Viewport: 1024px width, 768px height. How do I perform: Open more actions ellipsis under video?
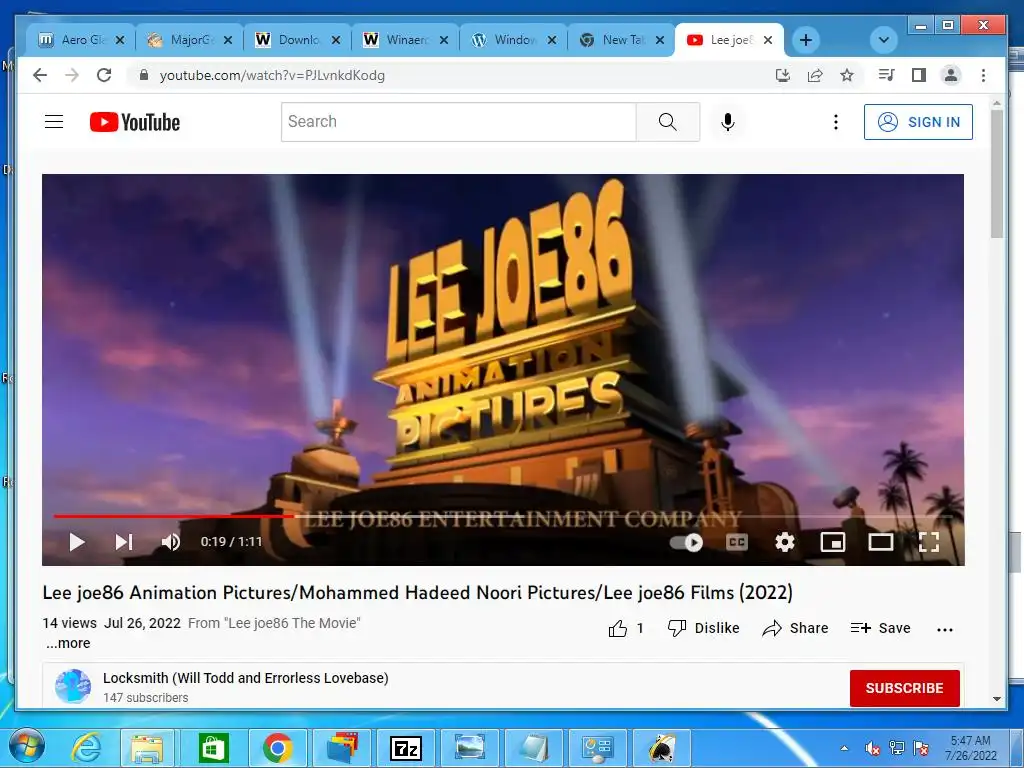pyautogui.click(x=944, y=630)
